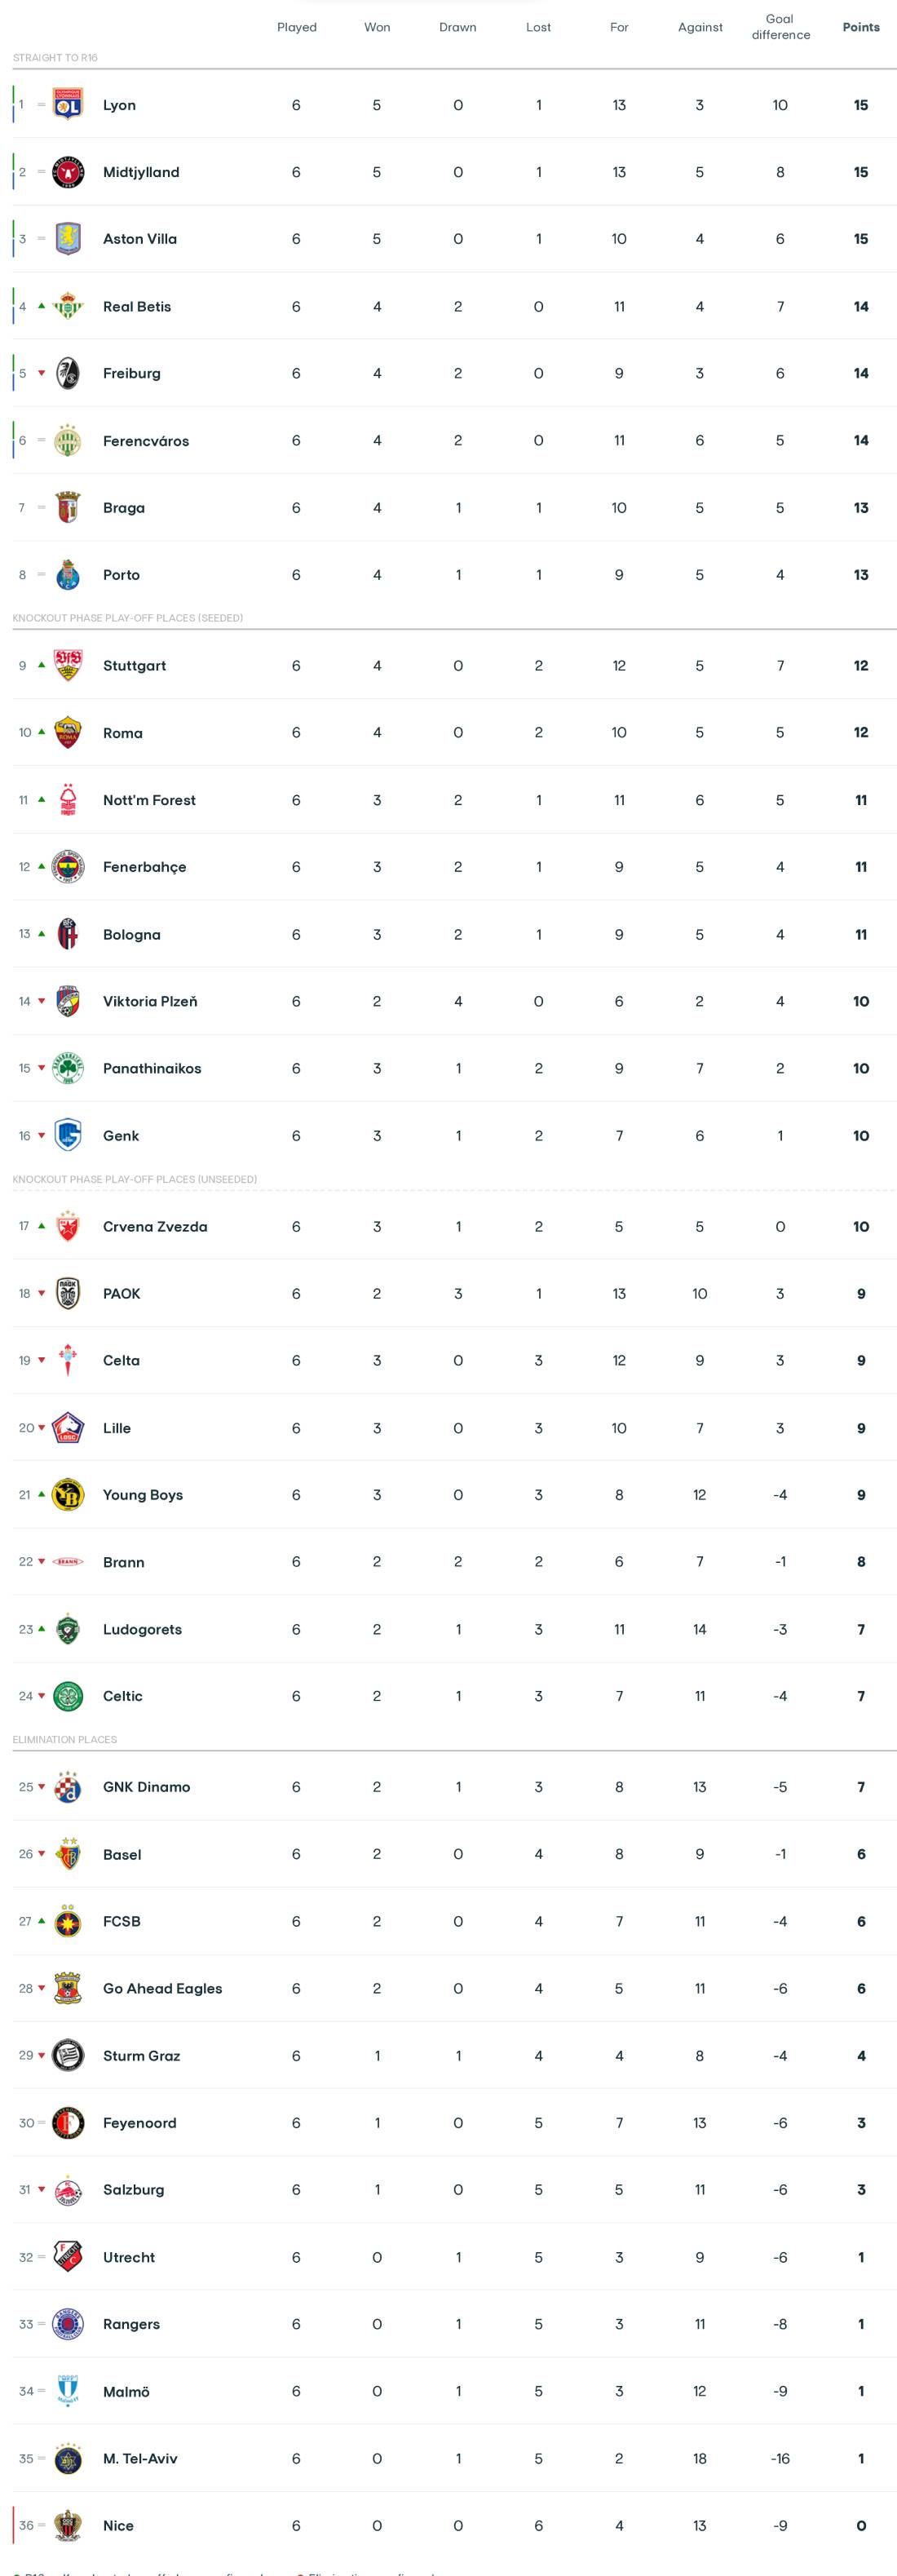
Task: Click the Played column header
Action: coord(296,27)
